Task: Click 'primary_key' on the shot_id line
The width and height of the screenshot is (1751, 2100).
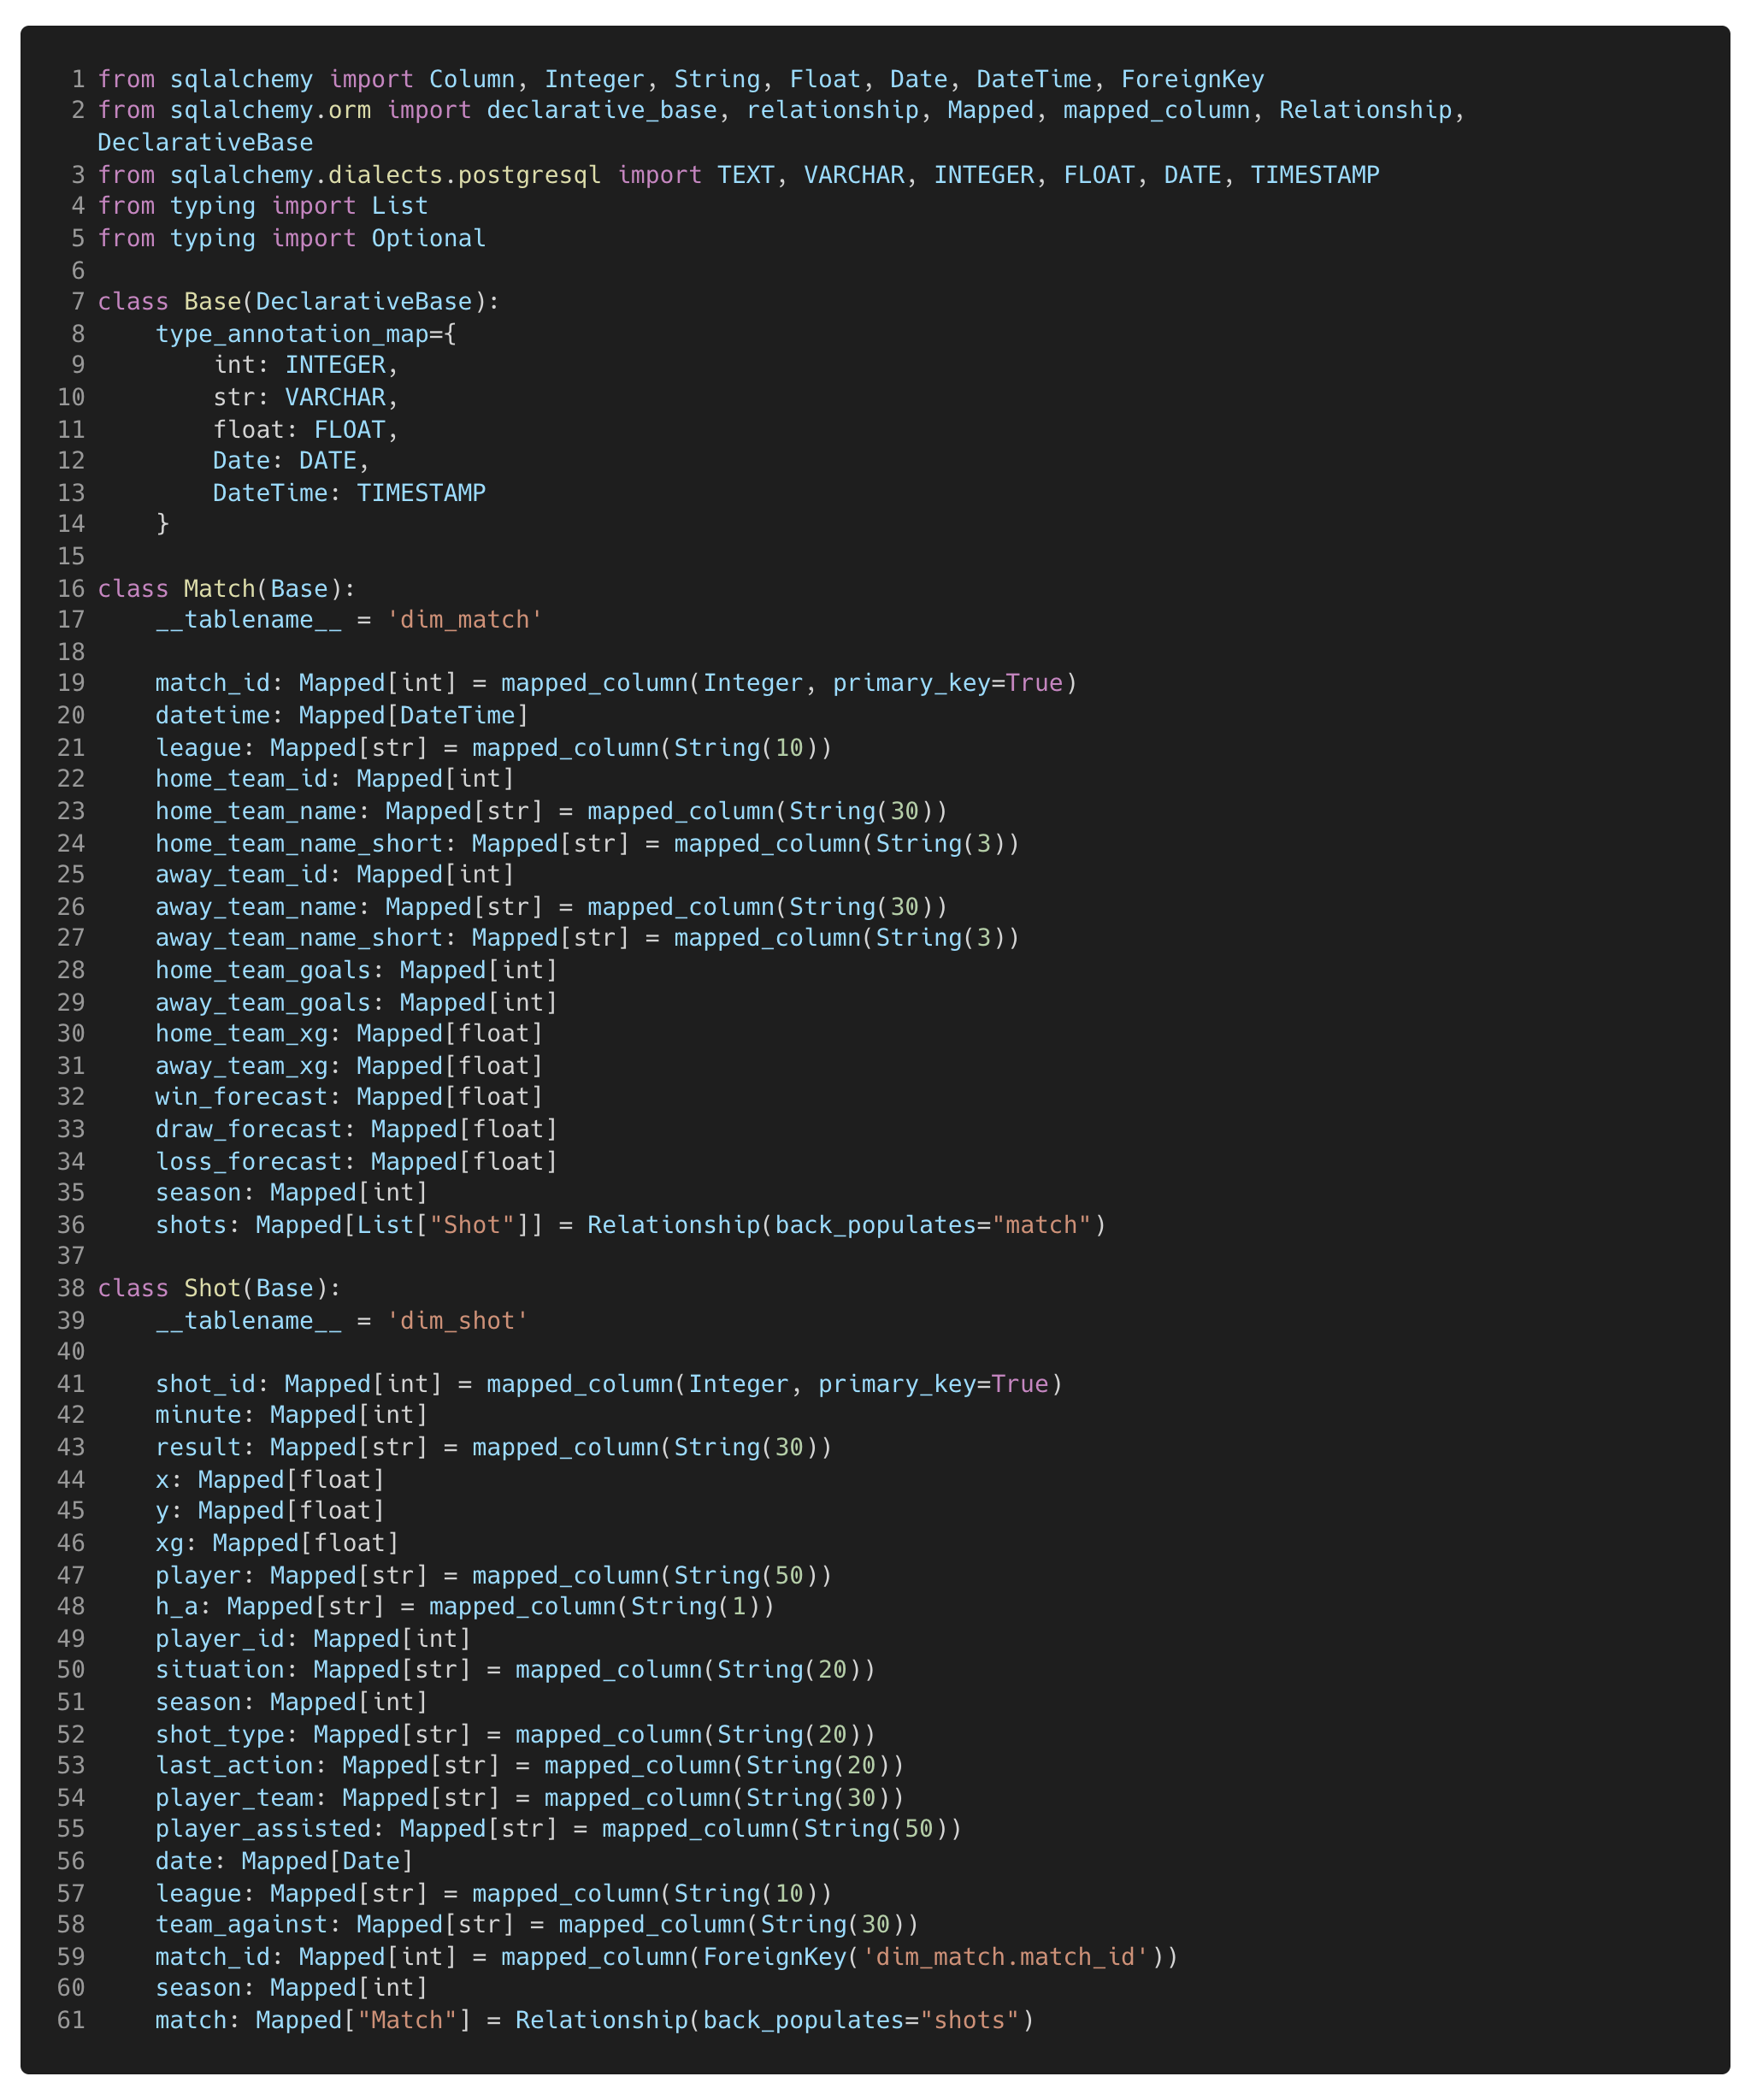Action: (x=897, y=1384)
